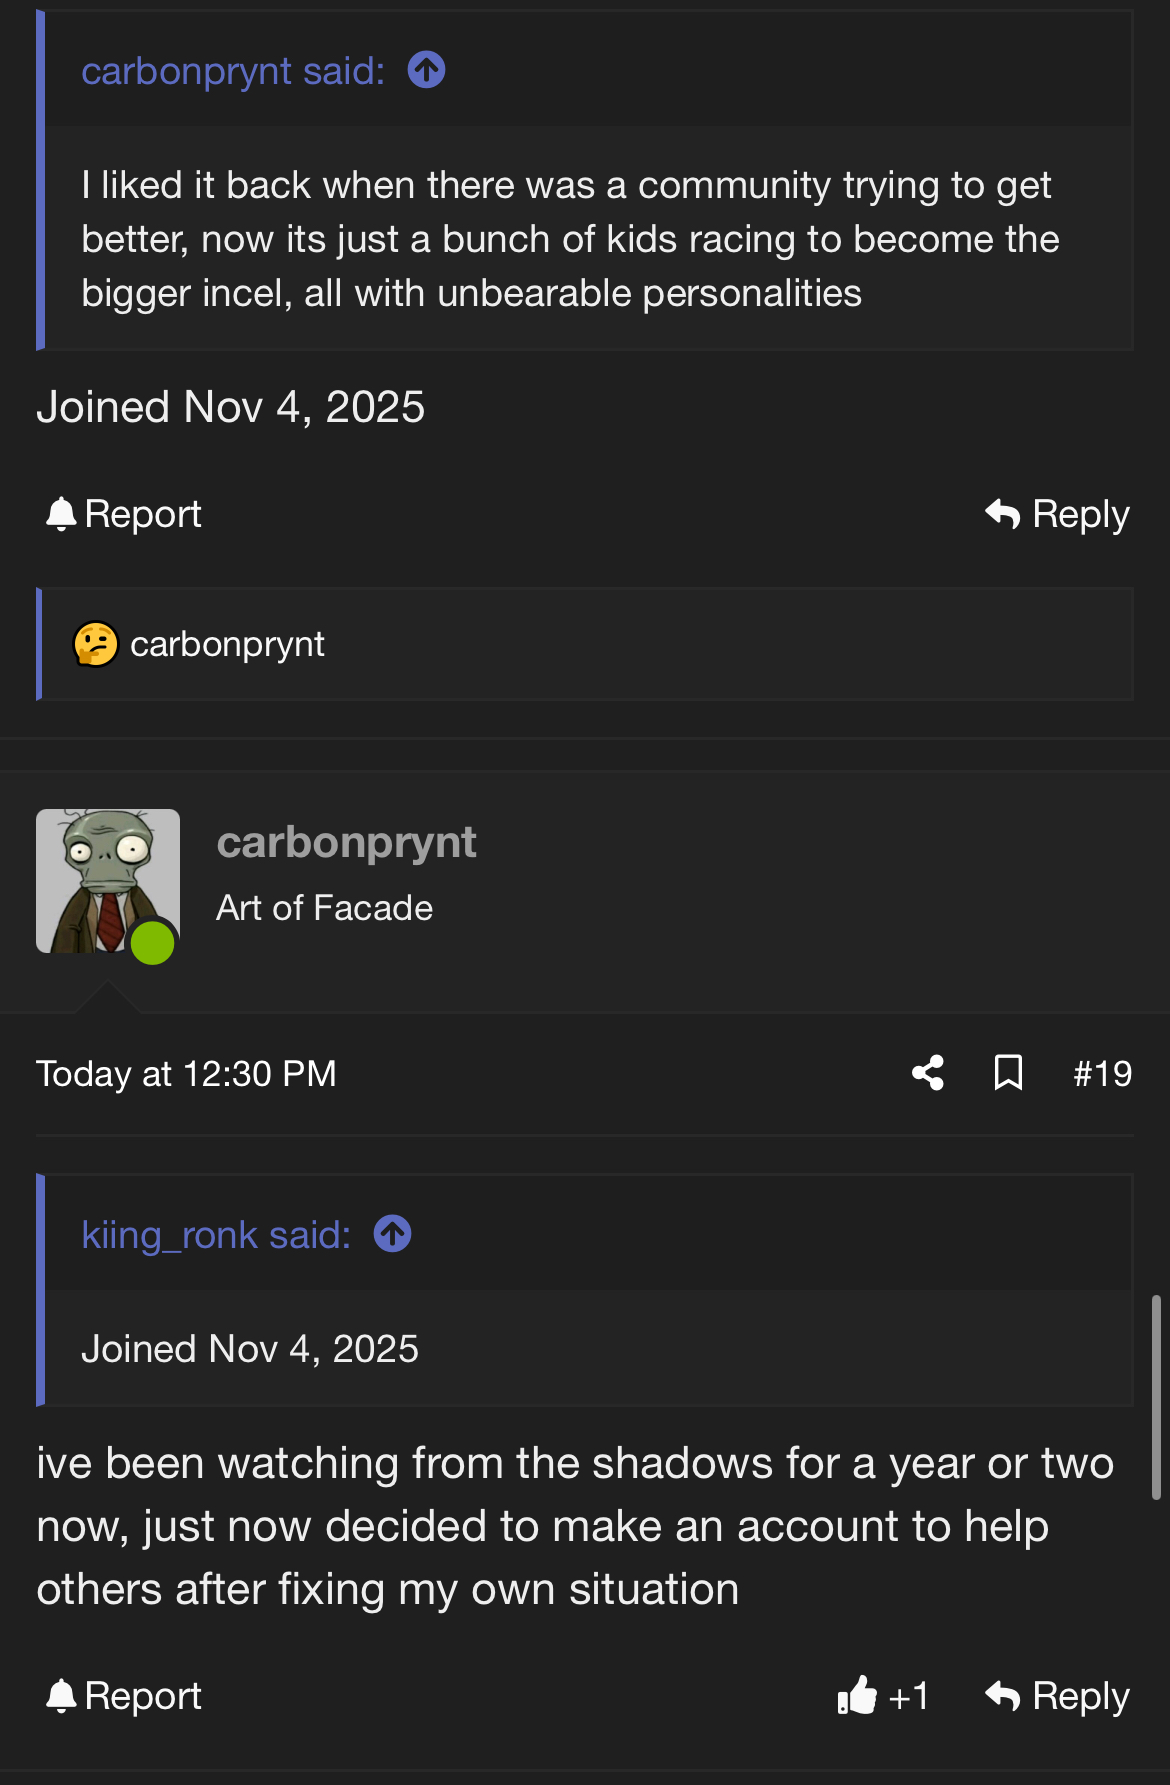
Task: Click the bell icon beside bottom Report
Action: [61, 1696]
